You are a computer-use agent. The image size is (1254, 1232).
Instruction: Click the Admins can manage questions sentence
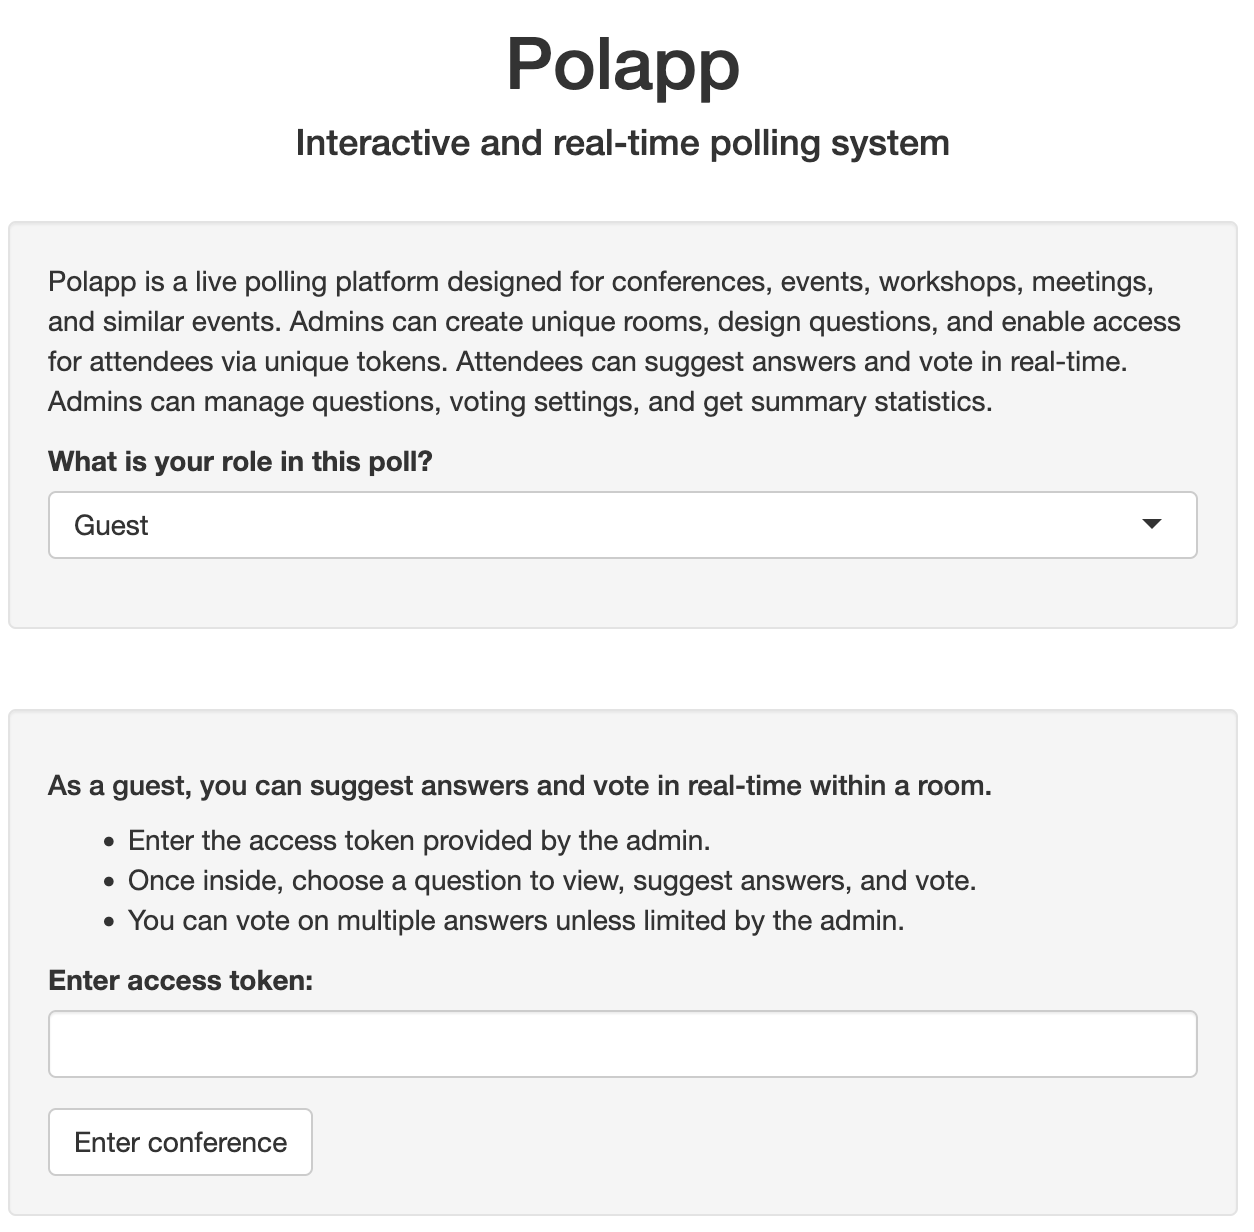520,402
